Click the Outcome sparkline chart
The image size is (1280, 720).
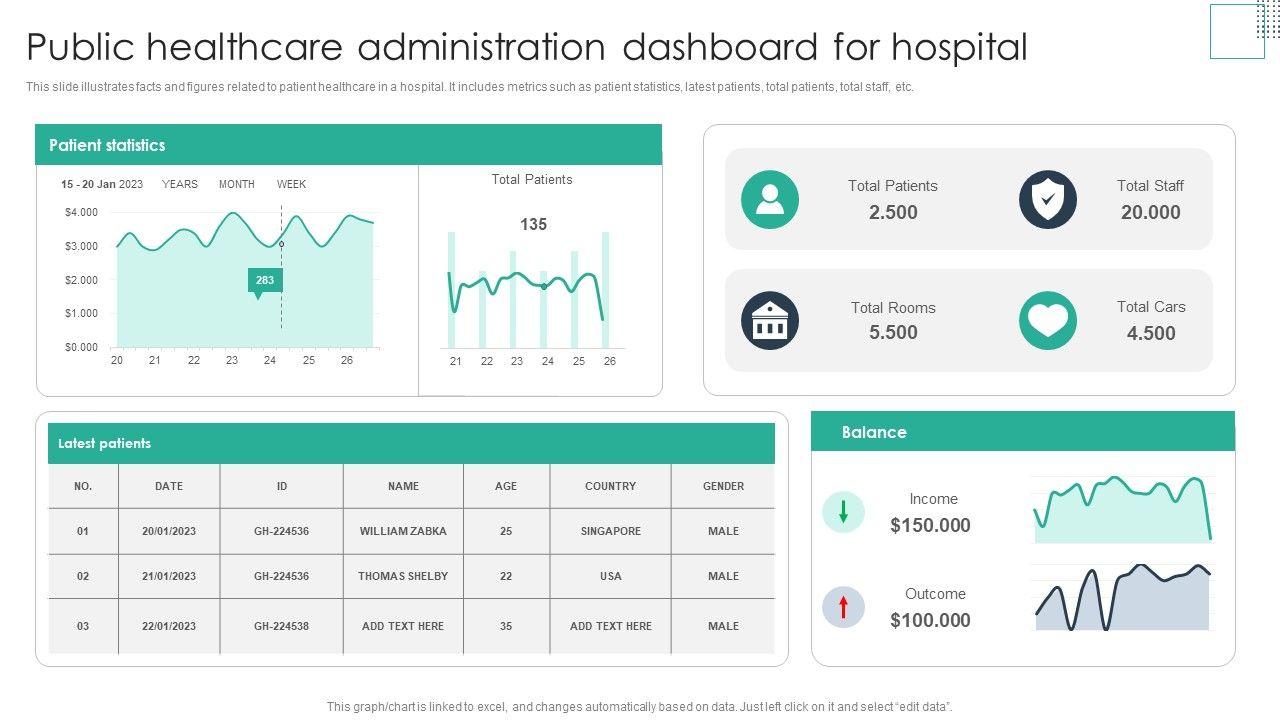click(x=1122, y=598)
